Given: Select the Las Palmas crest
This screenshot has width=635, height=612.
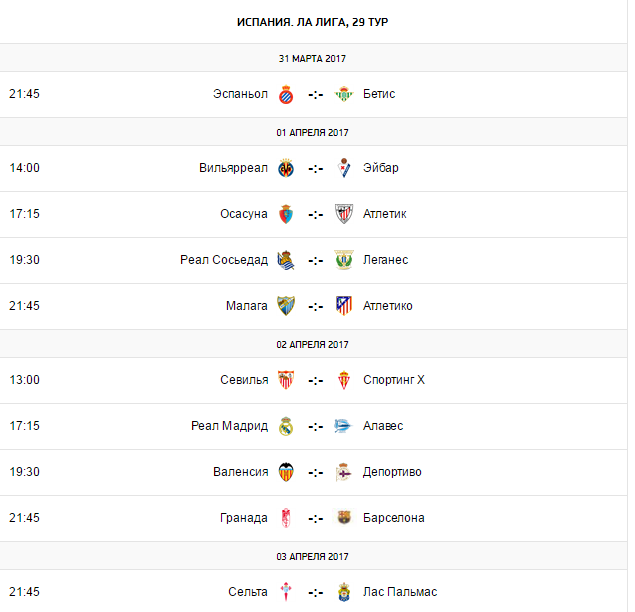Looking at the screenshot, I should tap(344, 592).
